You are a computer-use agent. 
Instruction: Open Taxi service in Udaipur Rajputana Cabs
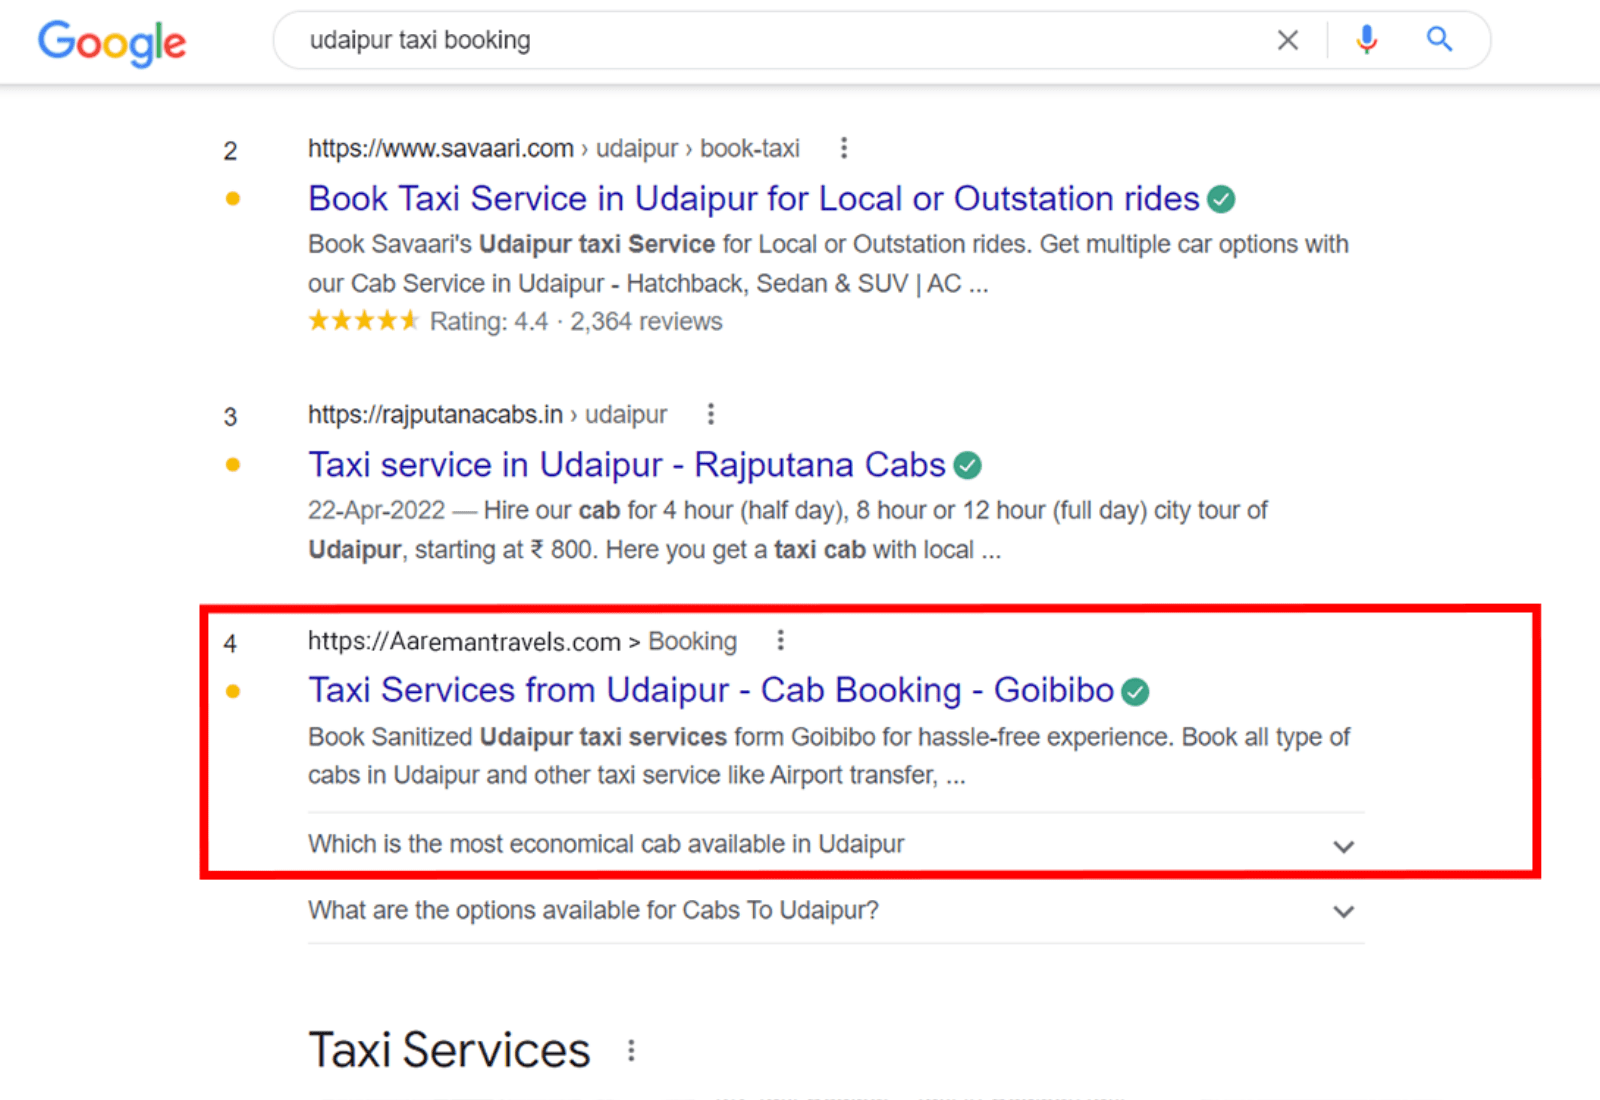point(626,465)
